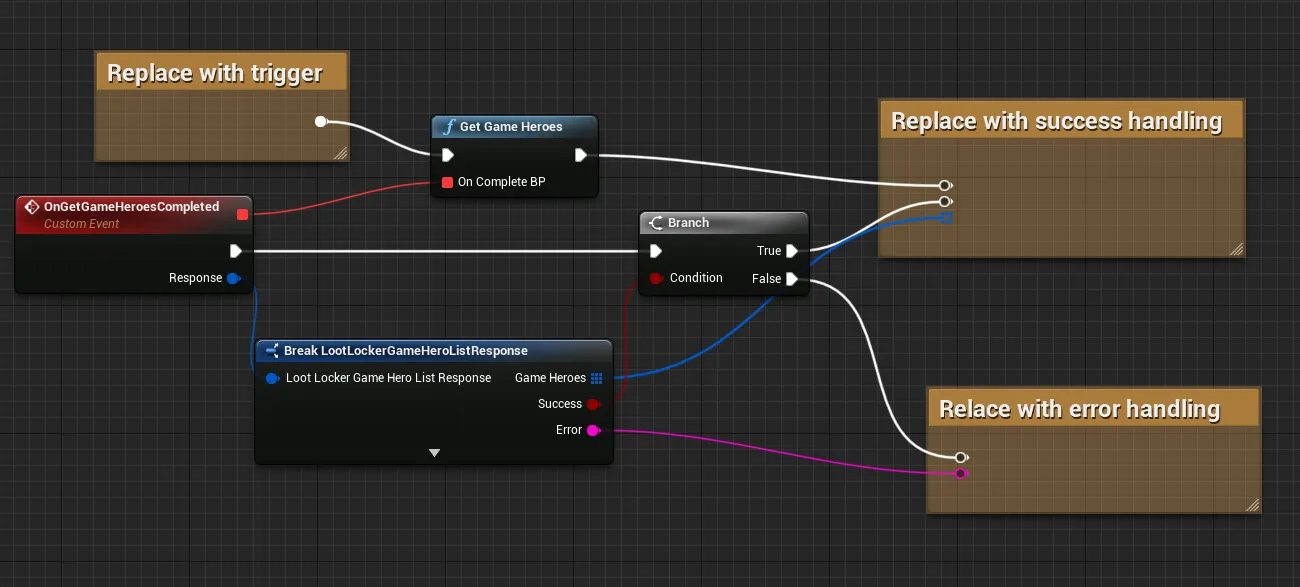Select the Branch node title
This screenshot has height=587, width=1300.
click(688, 223)
